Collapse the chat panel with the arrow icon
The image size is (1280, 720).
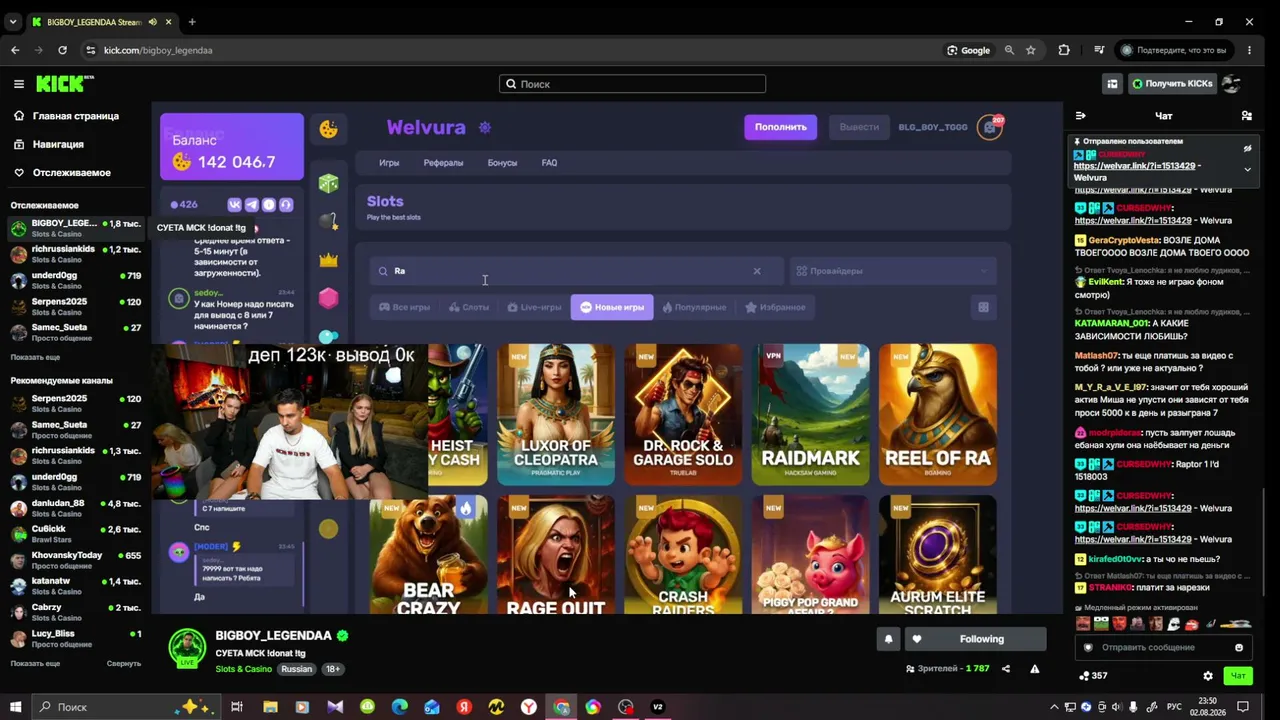[x=1080, y=116]
